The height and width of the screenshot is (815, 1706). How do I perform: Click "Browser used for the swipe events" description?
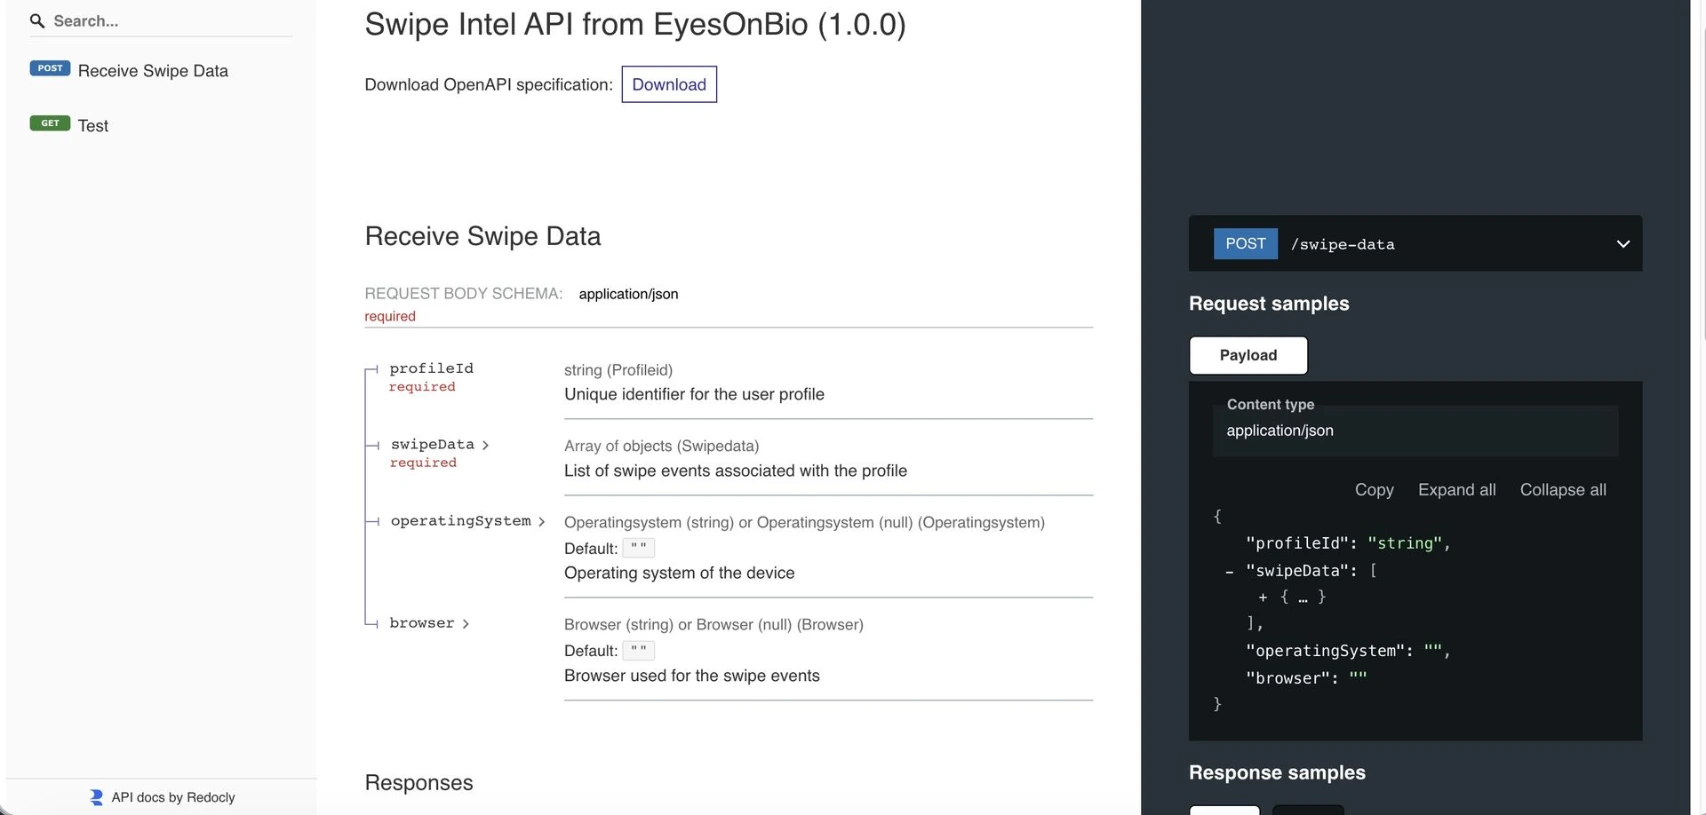pos(692,676)
